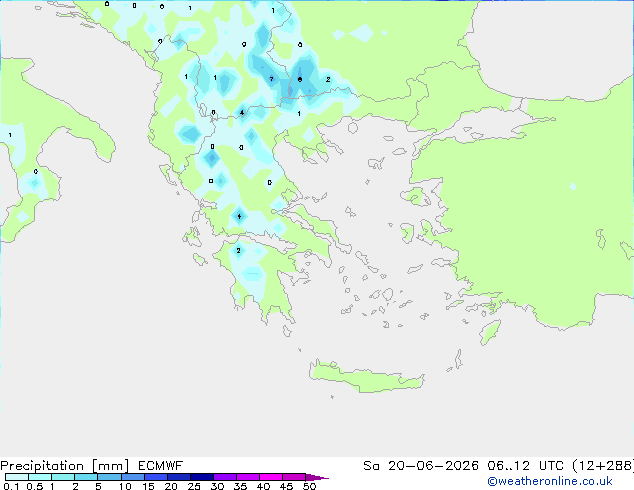Click the 'ECMWF' model label
The height and width of the screenshot is (490, 634).
(161, 466)
